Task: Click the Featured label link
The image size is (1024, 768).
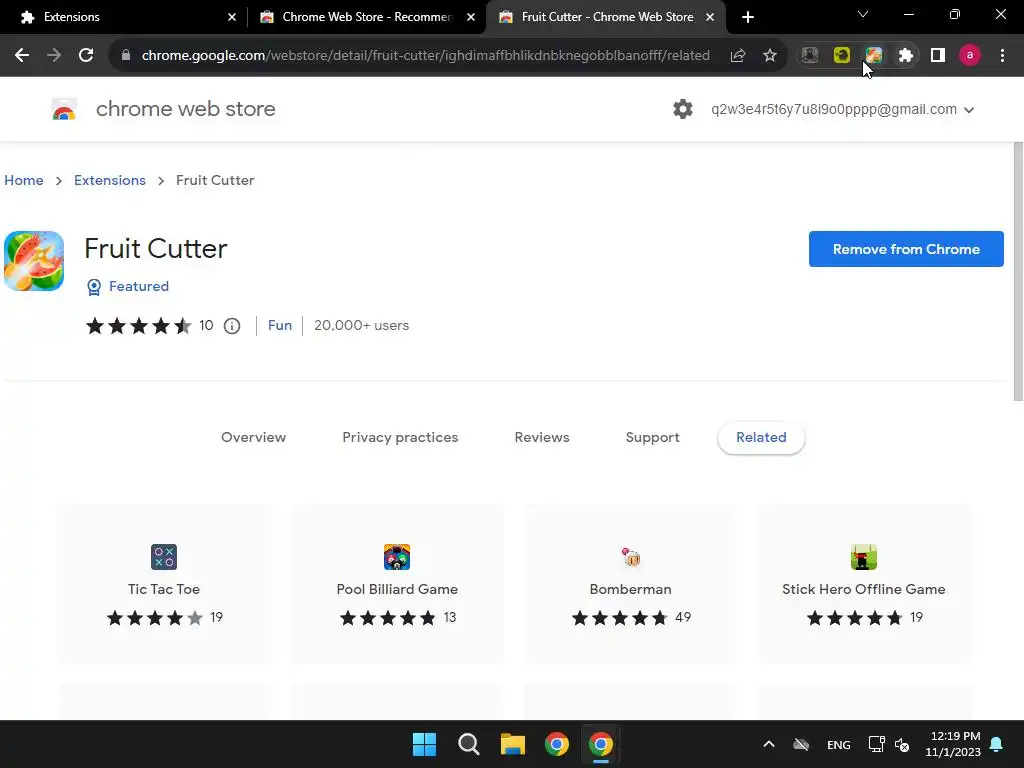Action: (139, 286)
